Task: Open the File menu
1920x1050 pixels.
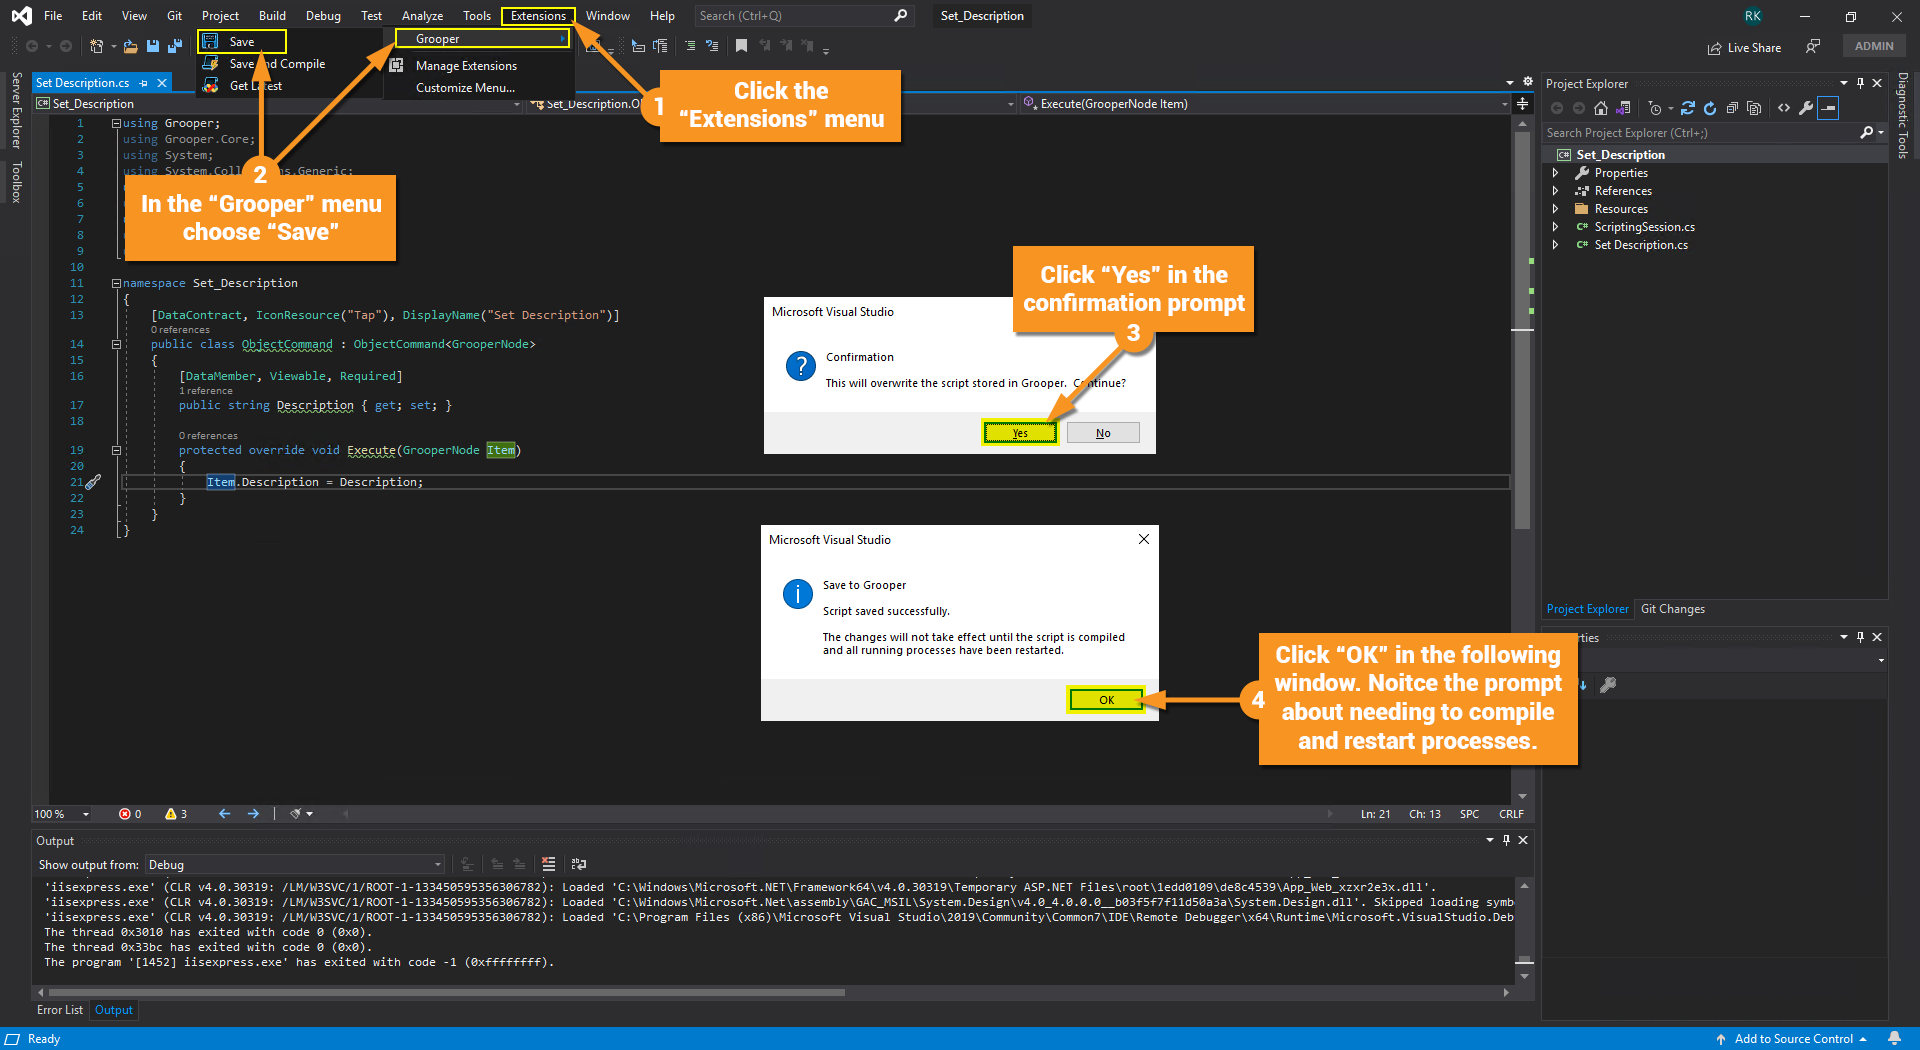Action: (x=53, y=16)
